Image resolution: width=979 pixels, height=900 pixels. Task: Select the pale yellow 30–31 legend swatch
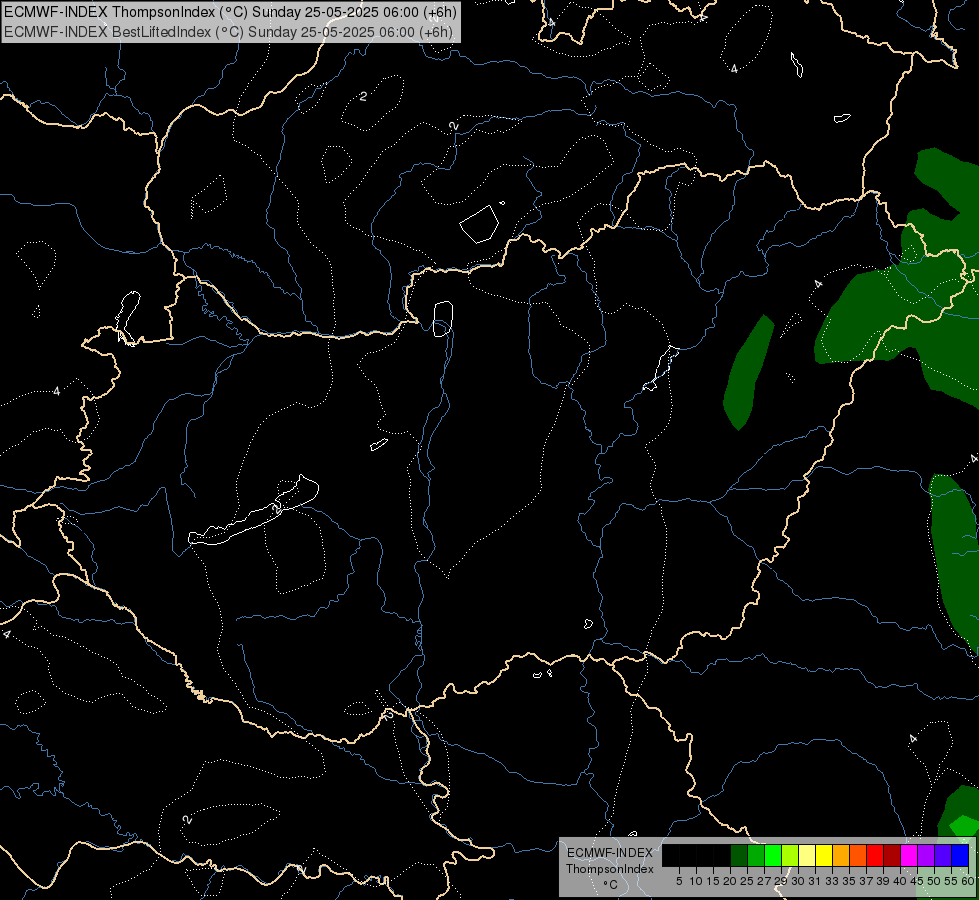point(807,855)
